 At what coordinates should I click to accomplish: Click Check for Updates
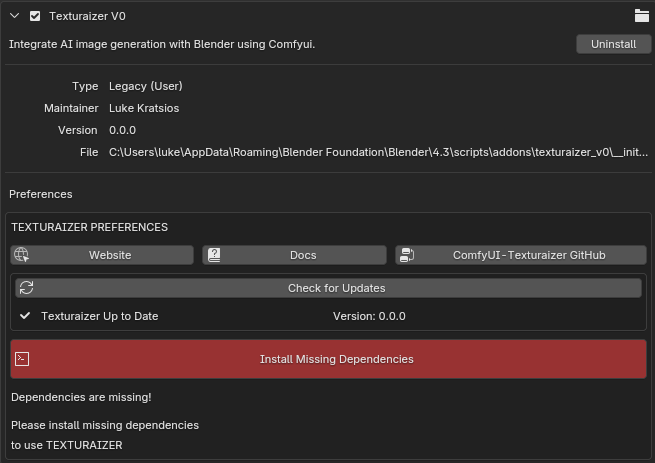(x=328, y=288)
